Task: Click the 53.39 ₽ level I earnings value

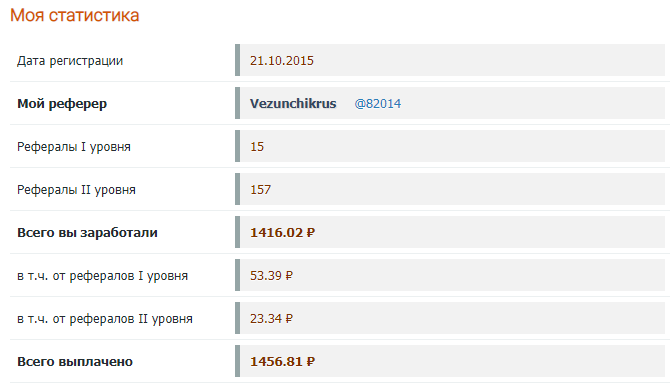Action: click(x=271, y=275)
